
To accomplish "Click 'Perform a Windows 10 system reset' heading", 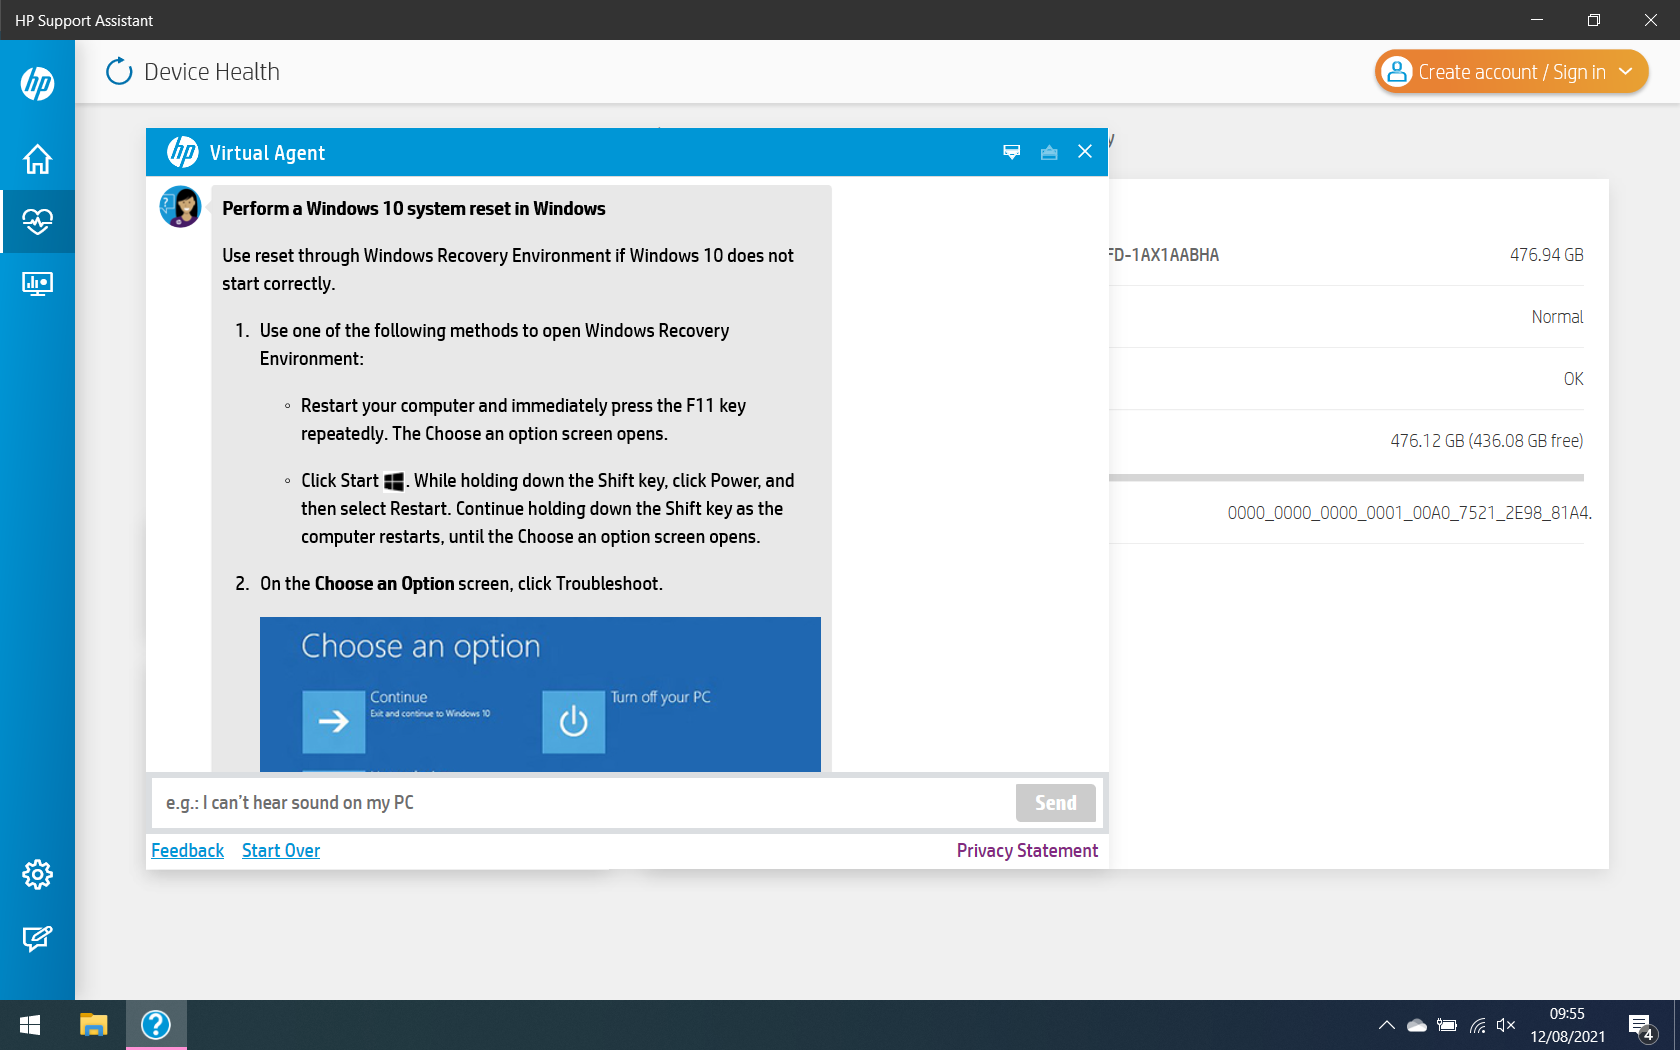I will pos(414,209).
